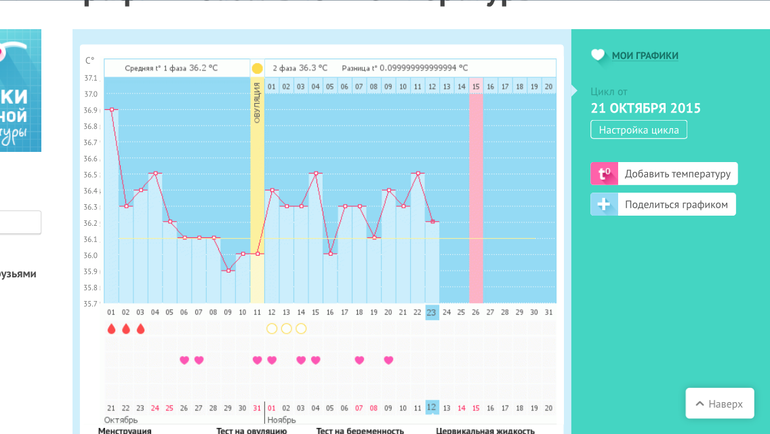Click the pink heart under cycle day 06

coord(184,360)
